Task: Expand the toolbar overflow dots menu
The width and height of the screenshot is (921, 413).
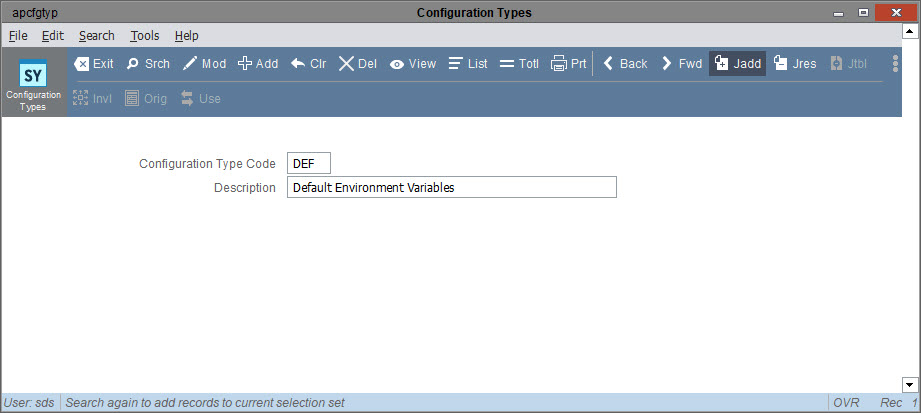Action: (x=895, y=63)
